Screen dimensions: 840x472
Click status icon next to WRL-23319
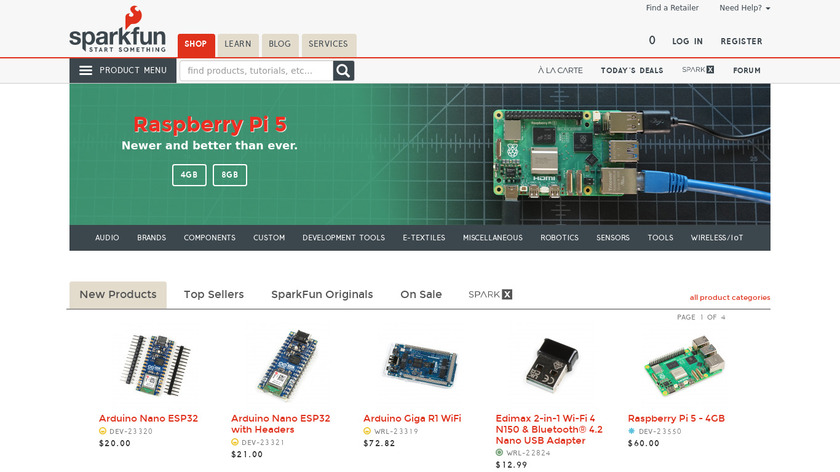tap(367, 431)
